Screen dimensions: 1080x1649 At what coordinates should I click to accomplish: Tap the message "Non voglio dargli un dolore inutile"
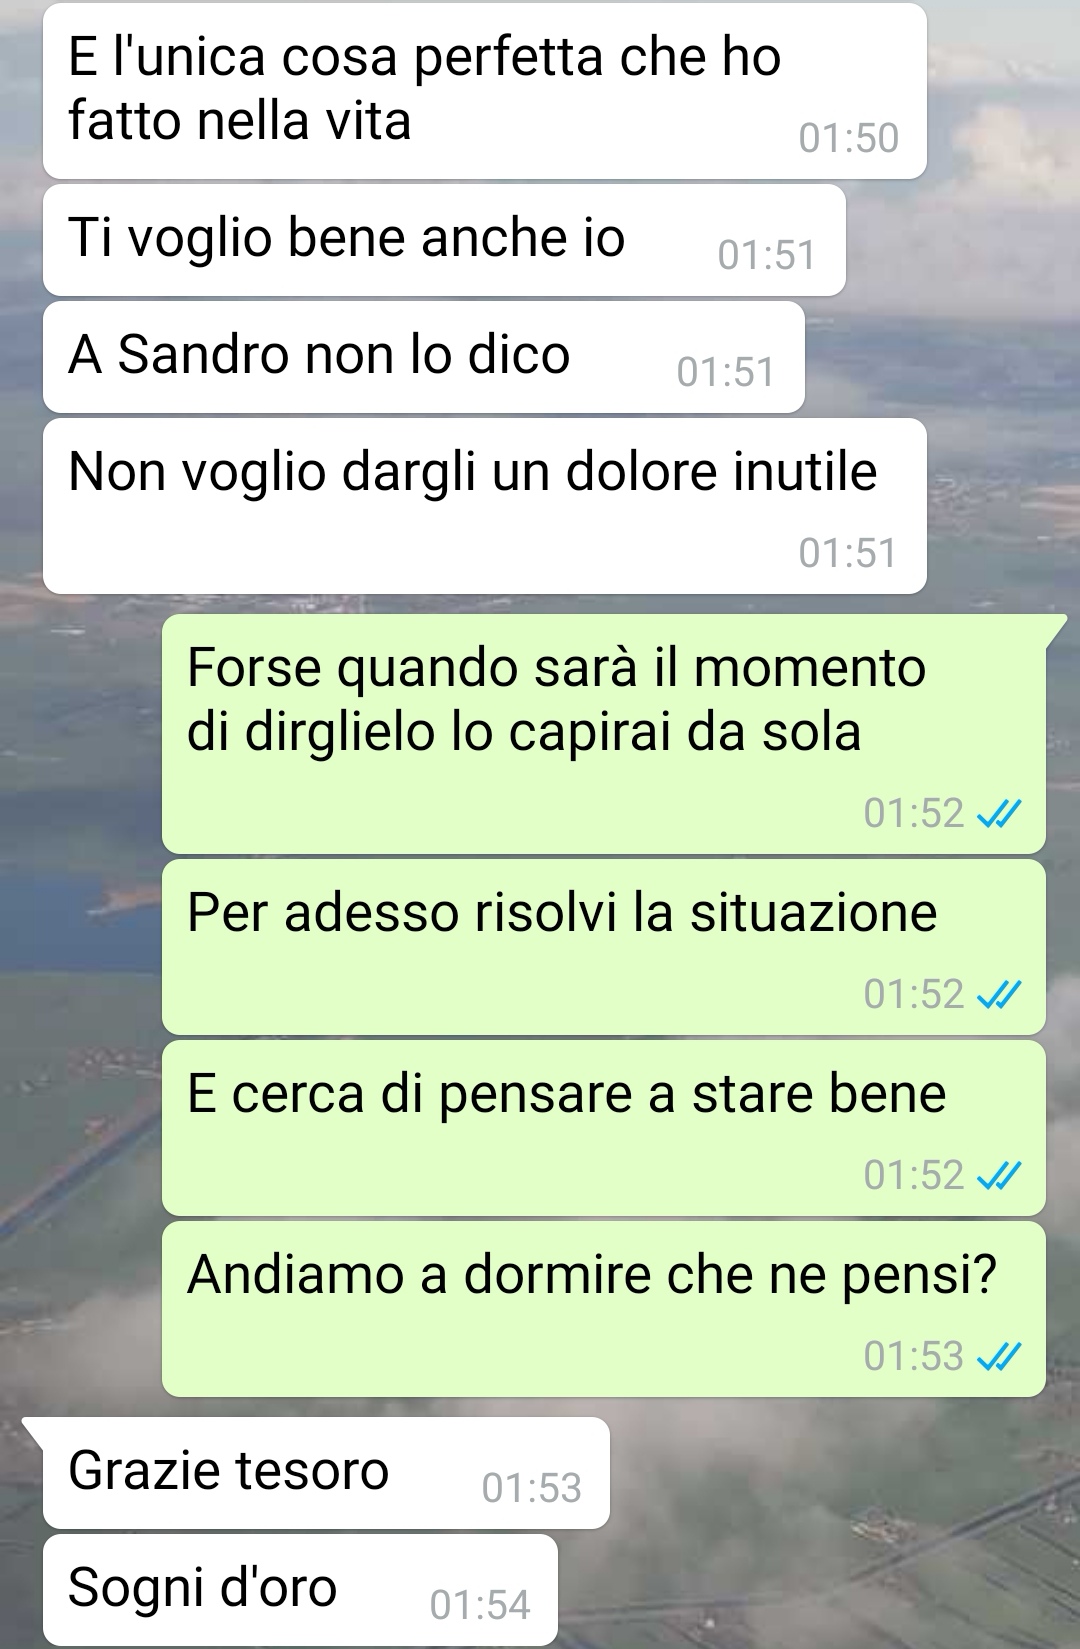coord(485,506)
